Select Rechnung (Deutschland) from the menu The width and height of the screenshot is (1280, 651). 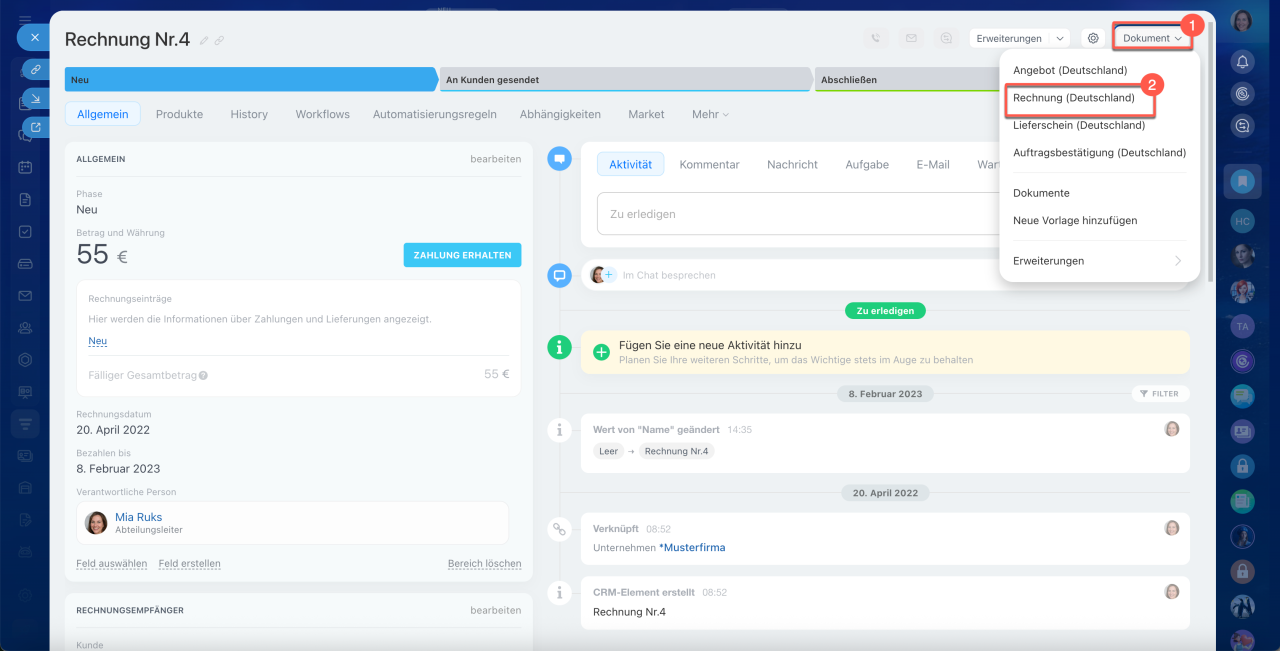click(1073, 98)
